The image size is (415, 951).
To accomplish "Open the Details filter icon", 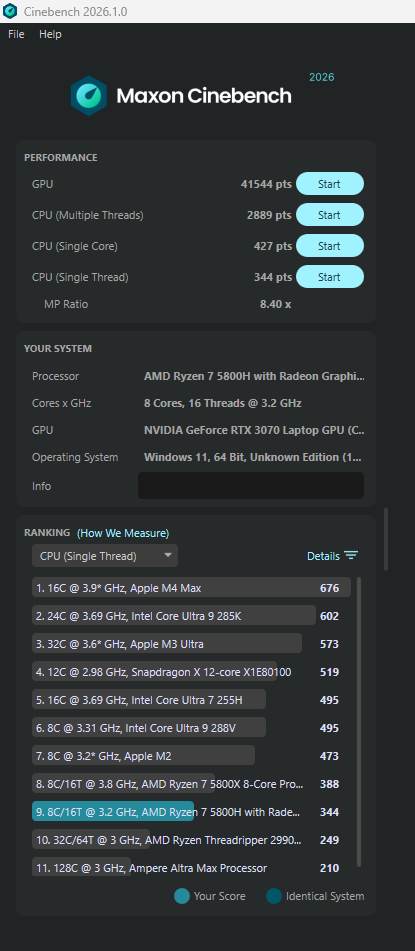I will [351, 556].
